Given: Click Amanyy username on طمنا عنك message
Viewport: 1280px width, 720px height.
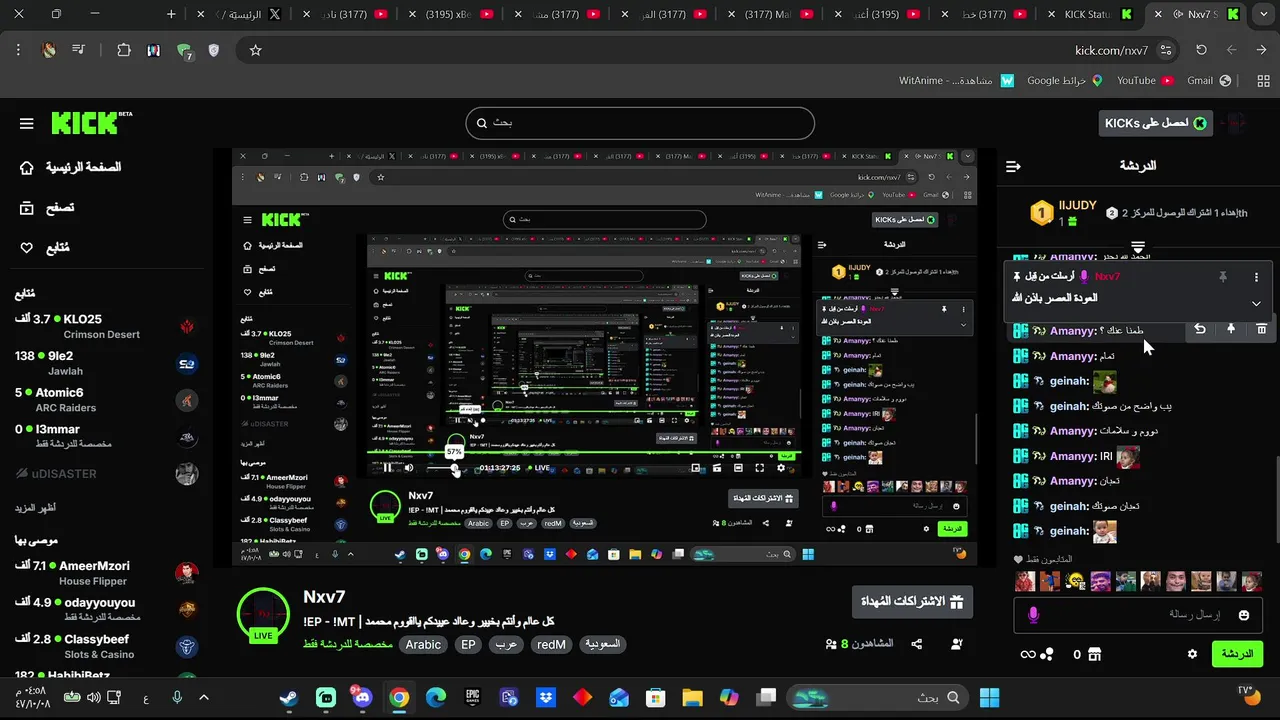Looking at the screenshot, I should (1072, 331).
